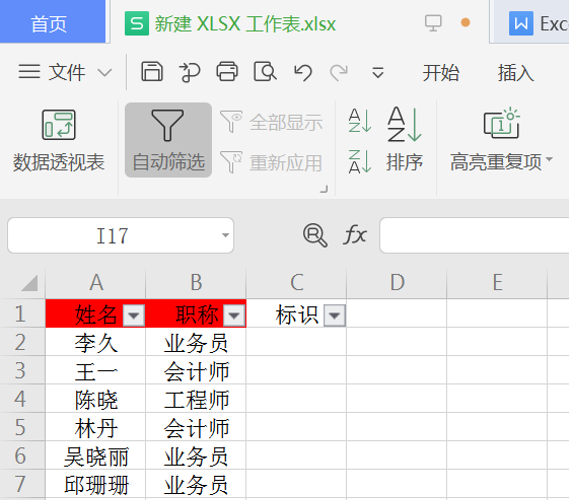Viewport: 569px width, 500px height.
Task: Click the 重新应用 button
Action: pos(271,162)
